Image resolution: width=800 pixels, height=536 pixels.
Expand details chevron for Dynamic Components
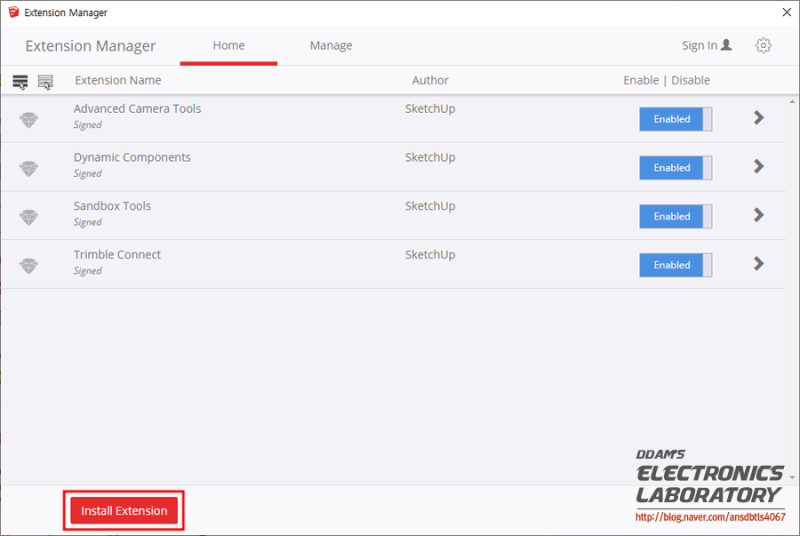(759, 166)
